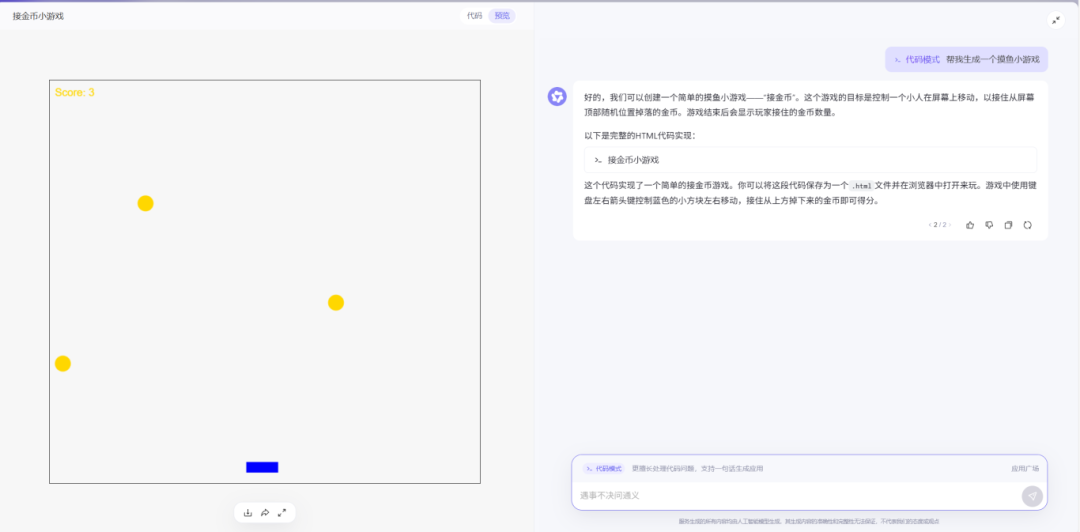Image resolution: width=1080 pixels, height=532 pixels.
Task: Open the fullscreen expand icon below the preview
Action: tap(282, 513)
